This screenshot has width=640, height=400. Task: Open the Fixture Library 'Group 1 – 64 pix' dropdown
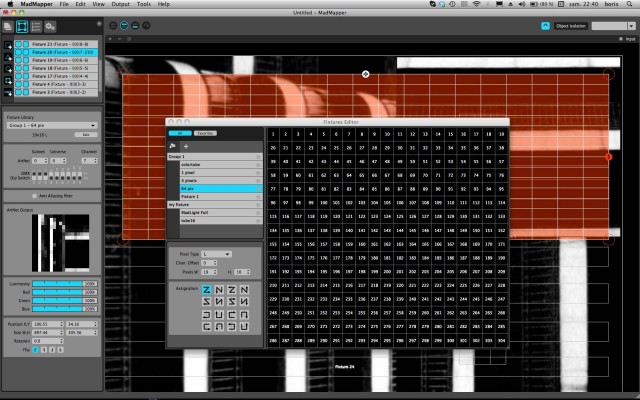pos(51,126)
